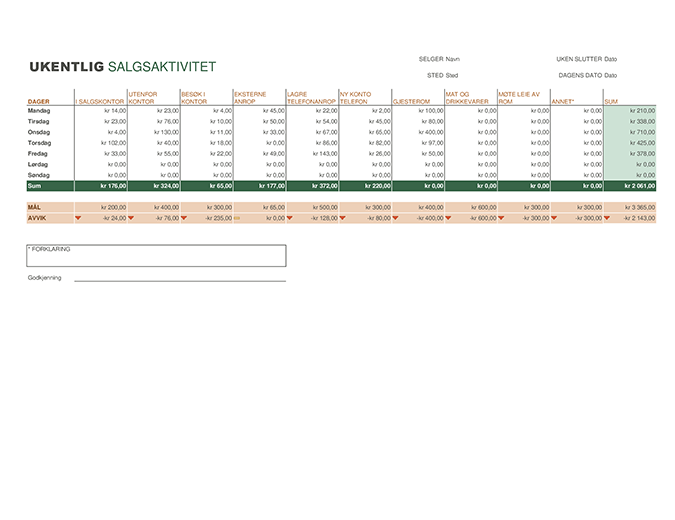Viewport: 675px width, 520px height.
Task: Click the red down arrow under I SALGSKONTOR
Action: point(78,218)
